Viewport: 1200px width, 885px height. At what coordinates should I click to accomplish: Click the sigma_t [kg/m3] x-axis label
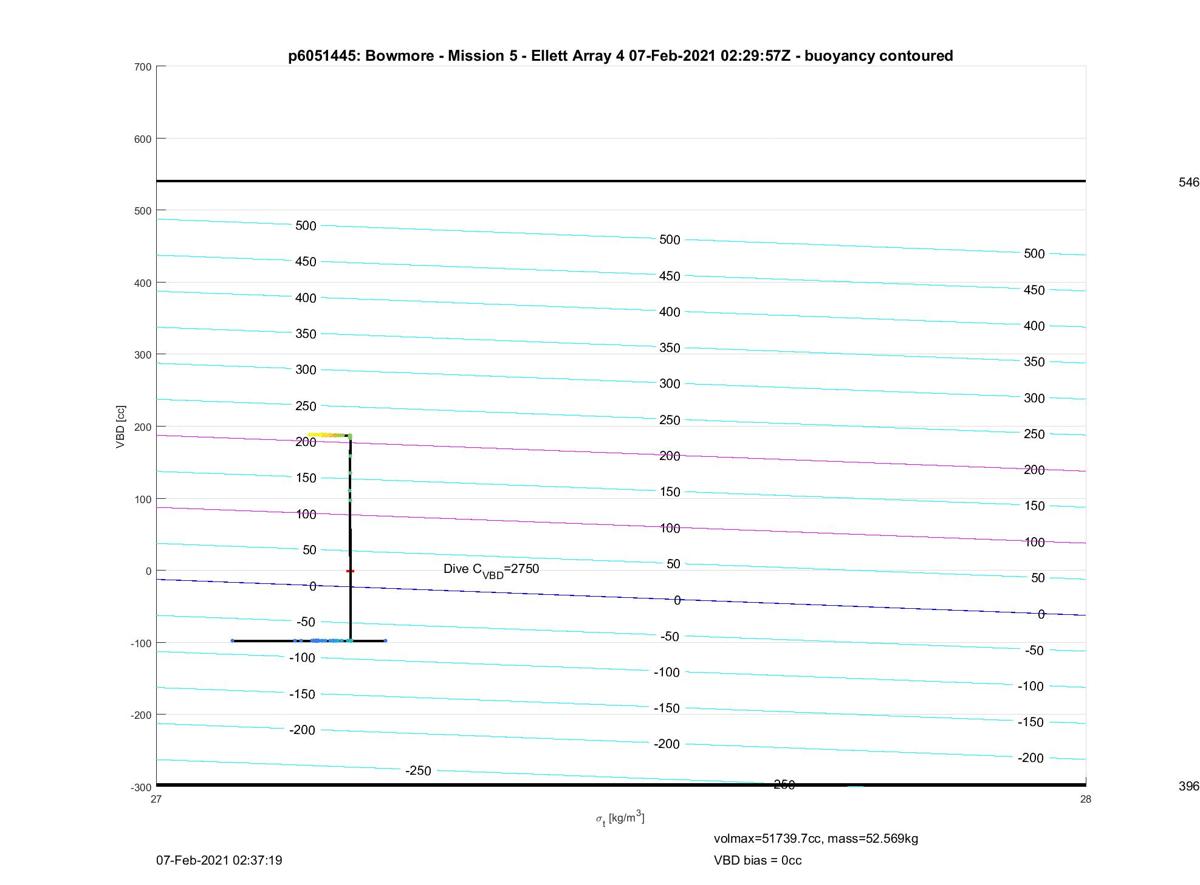point(620,818)
